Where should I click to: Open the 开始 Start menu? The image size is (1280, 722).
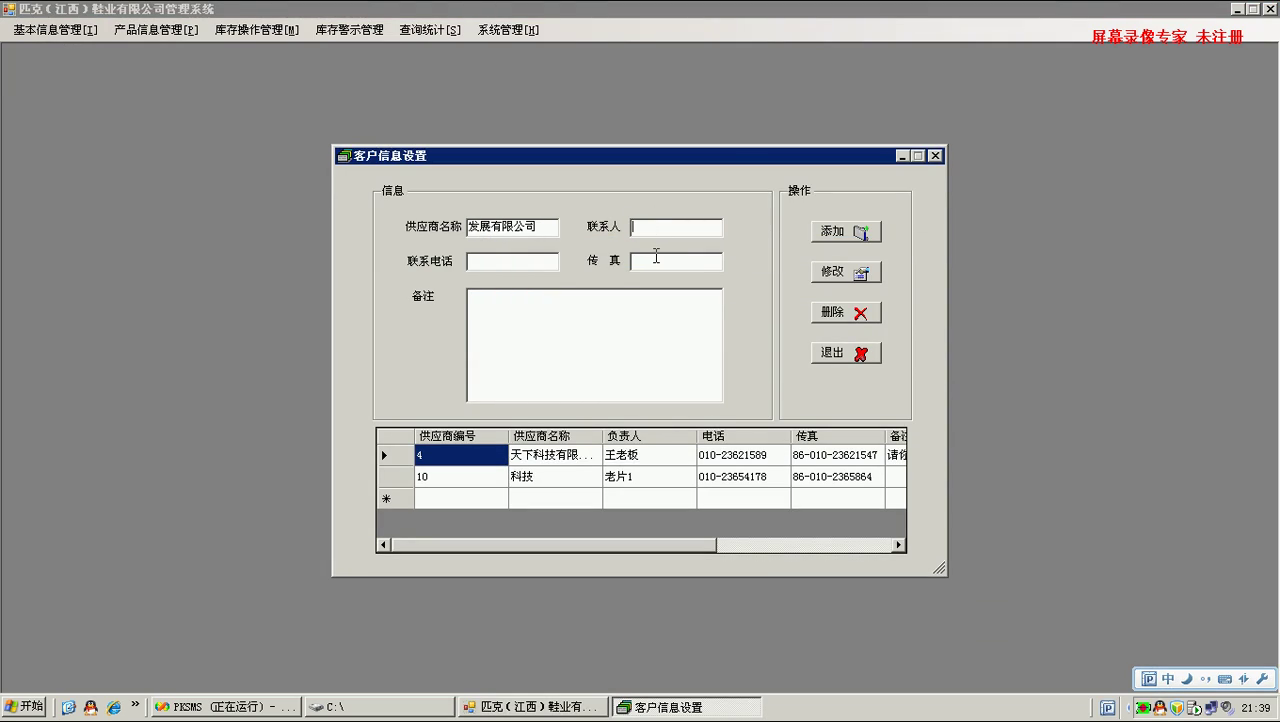24,706
